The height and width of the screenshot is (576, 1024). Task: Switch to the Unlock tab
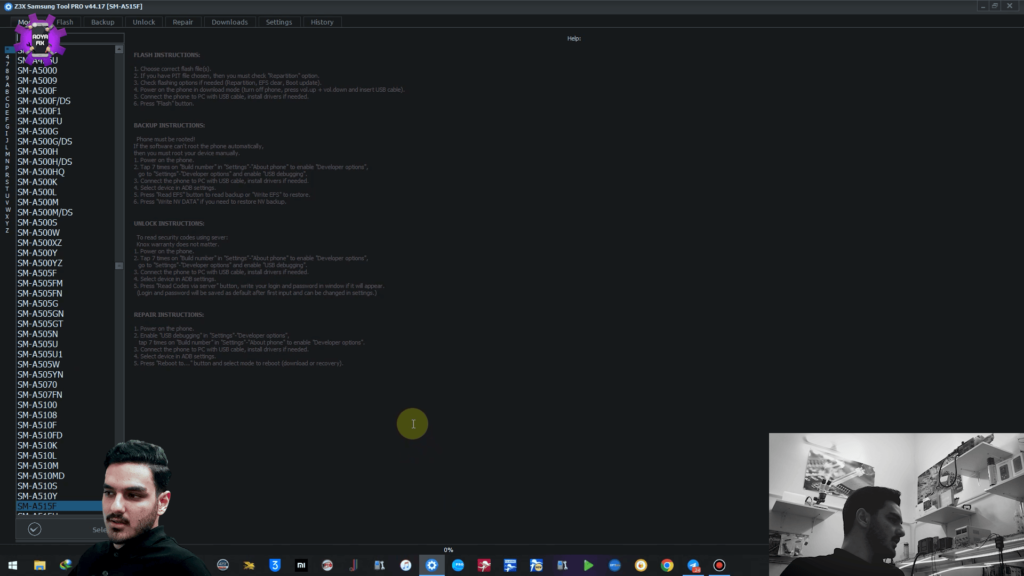(144, 22)
